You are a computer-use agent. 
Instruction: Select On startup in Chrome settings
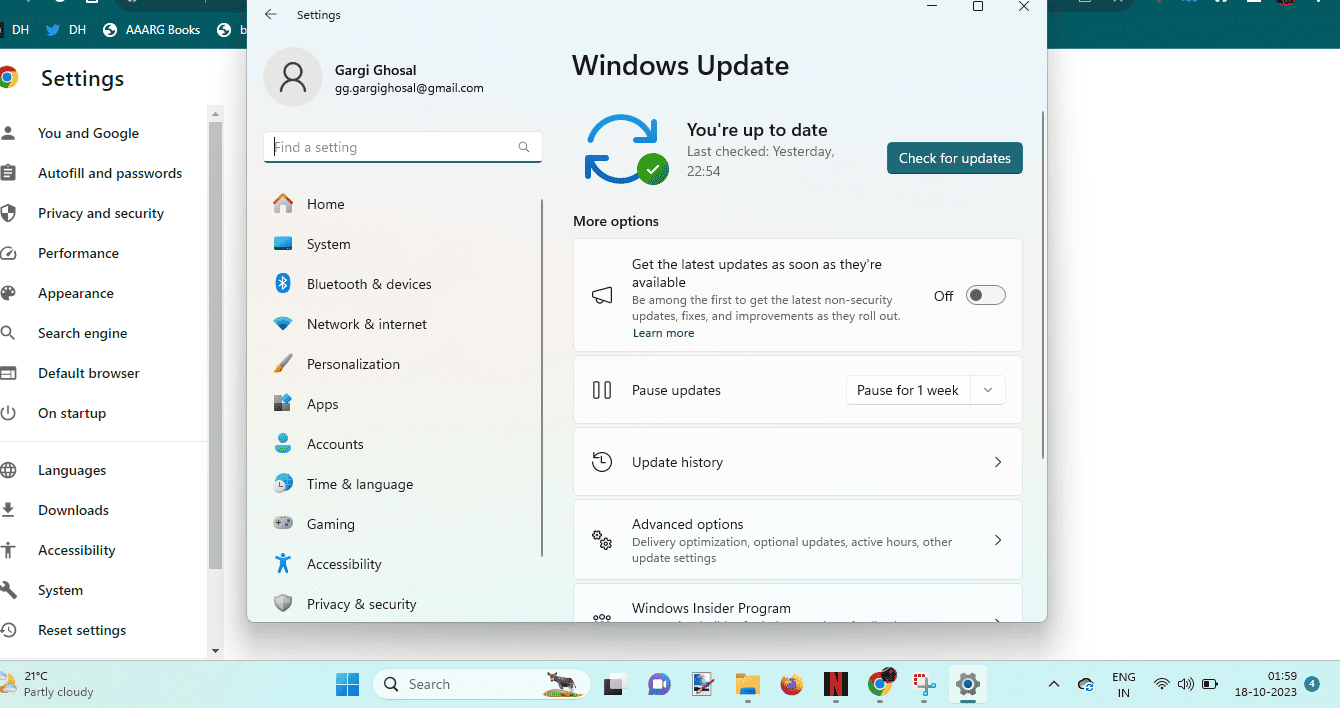pyautogui.click(x=72, y=413)
